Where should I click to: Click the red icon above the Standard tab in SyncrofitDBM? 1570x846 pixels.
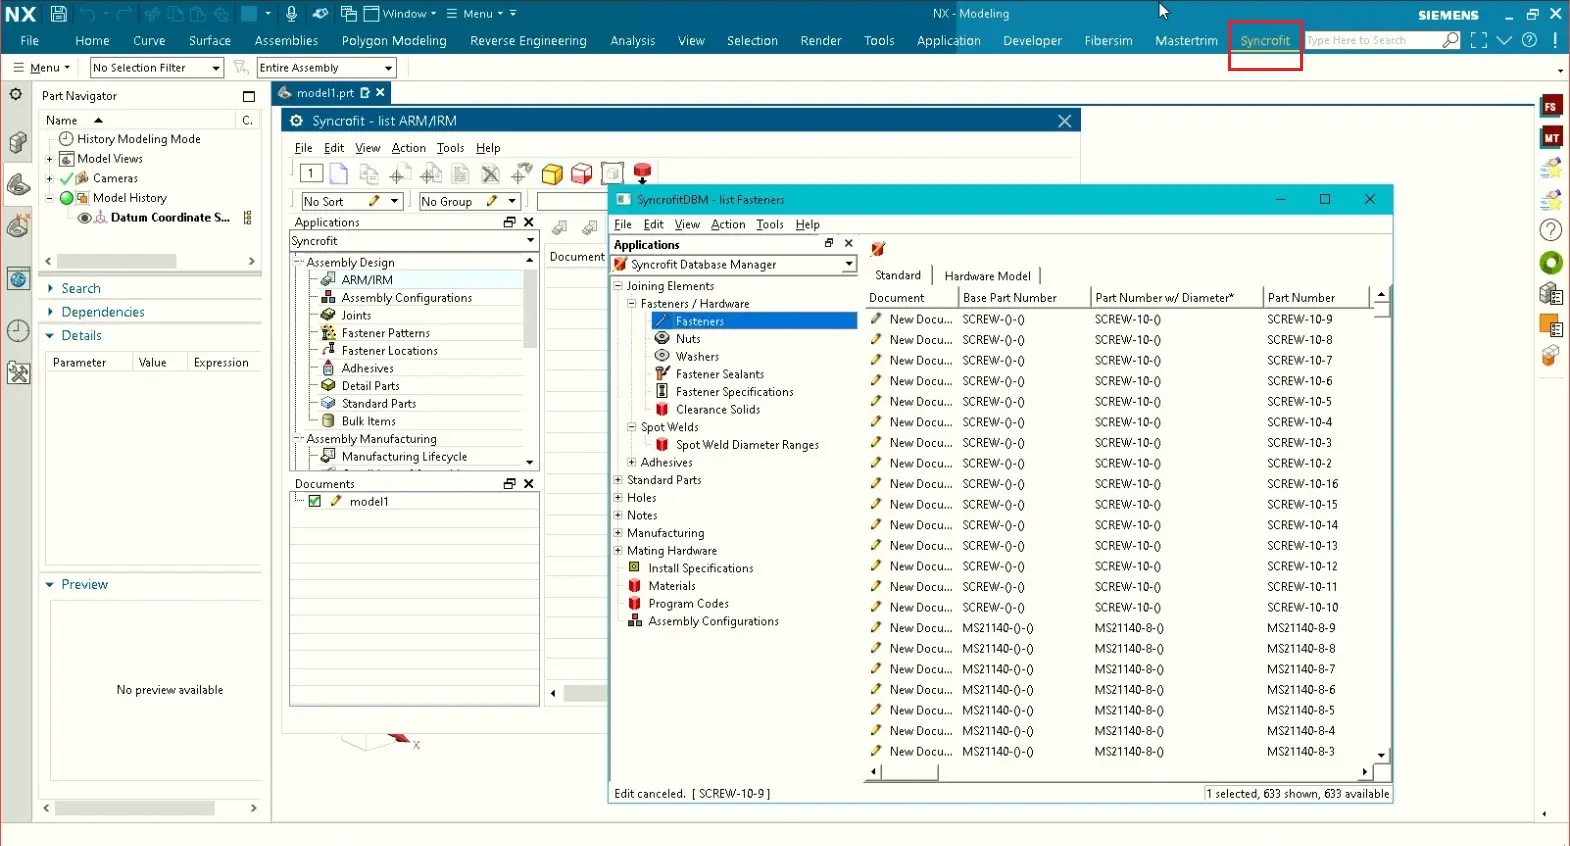click(878, 249)
